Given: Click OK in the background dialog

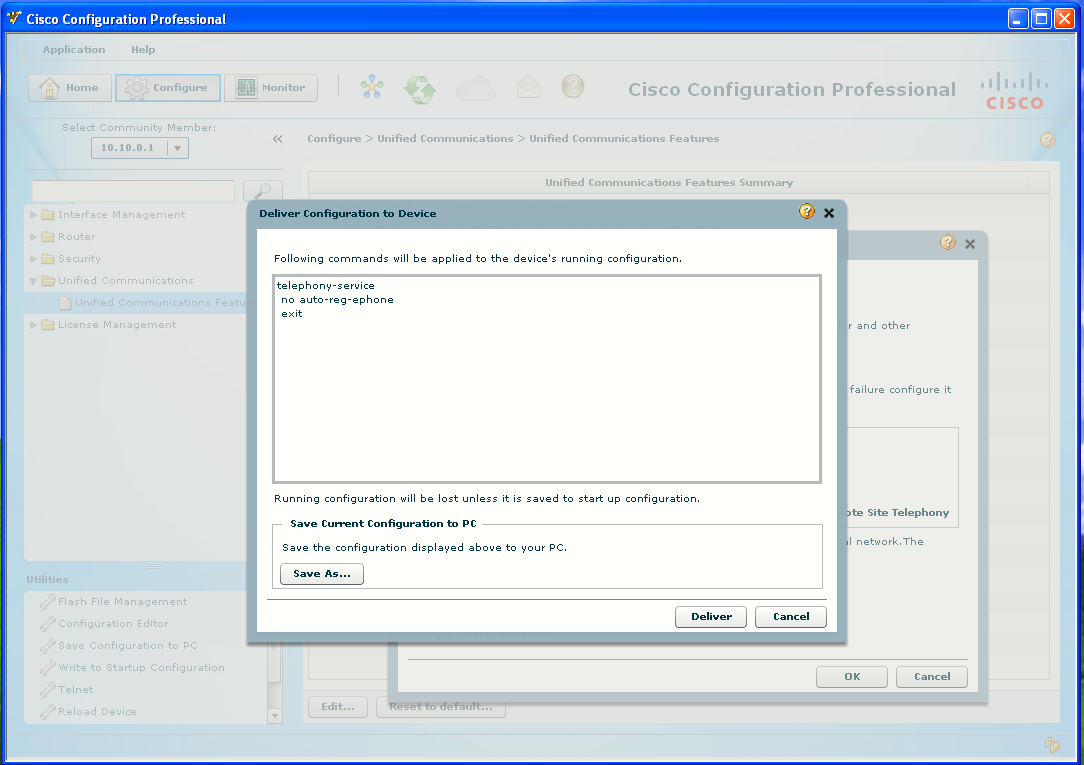Looking at the screenshot, I should tap(852, 677).
